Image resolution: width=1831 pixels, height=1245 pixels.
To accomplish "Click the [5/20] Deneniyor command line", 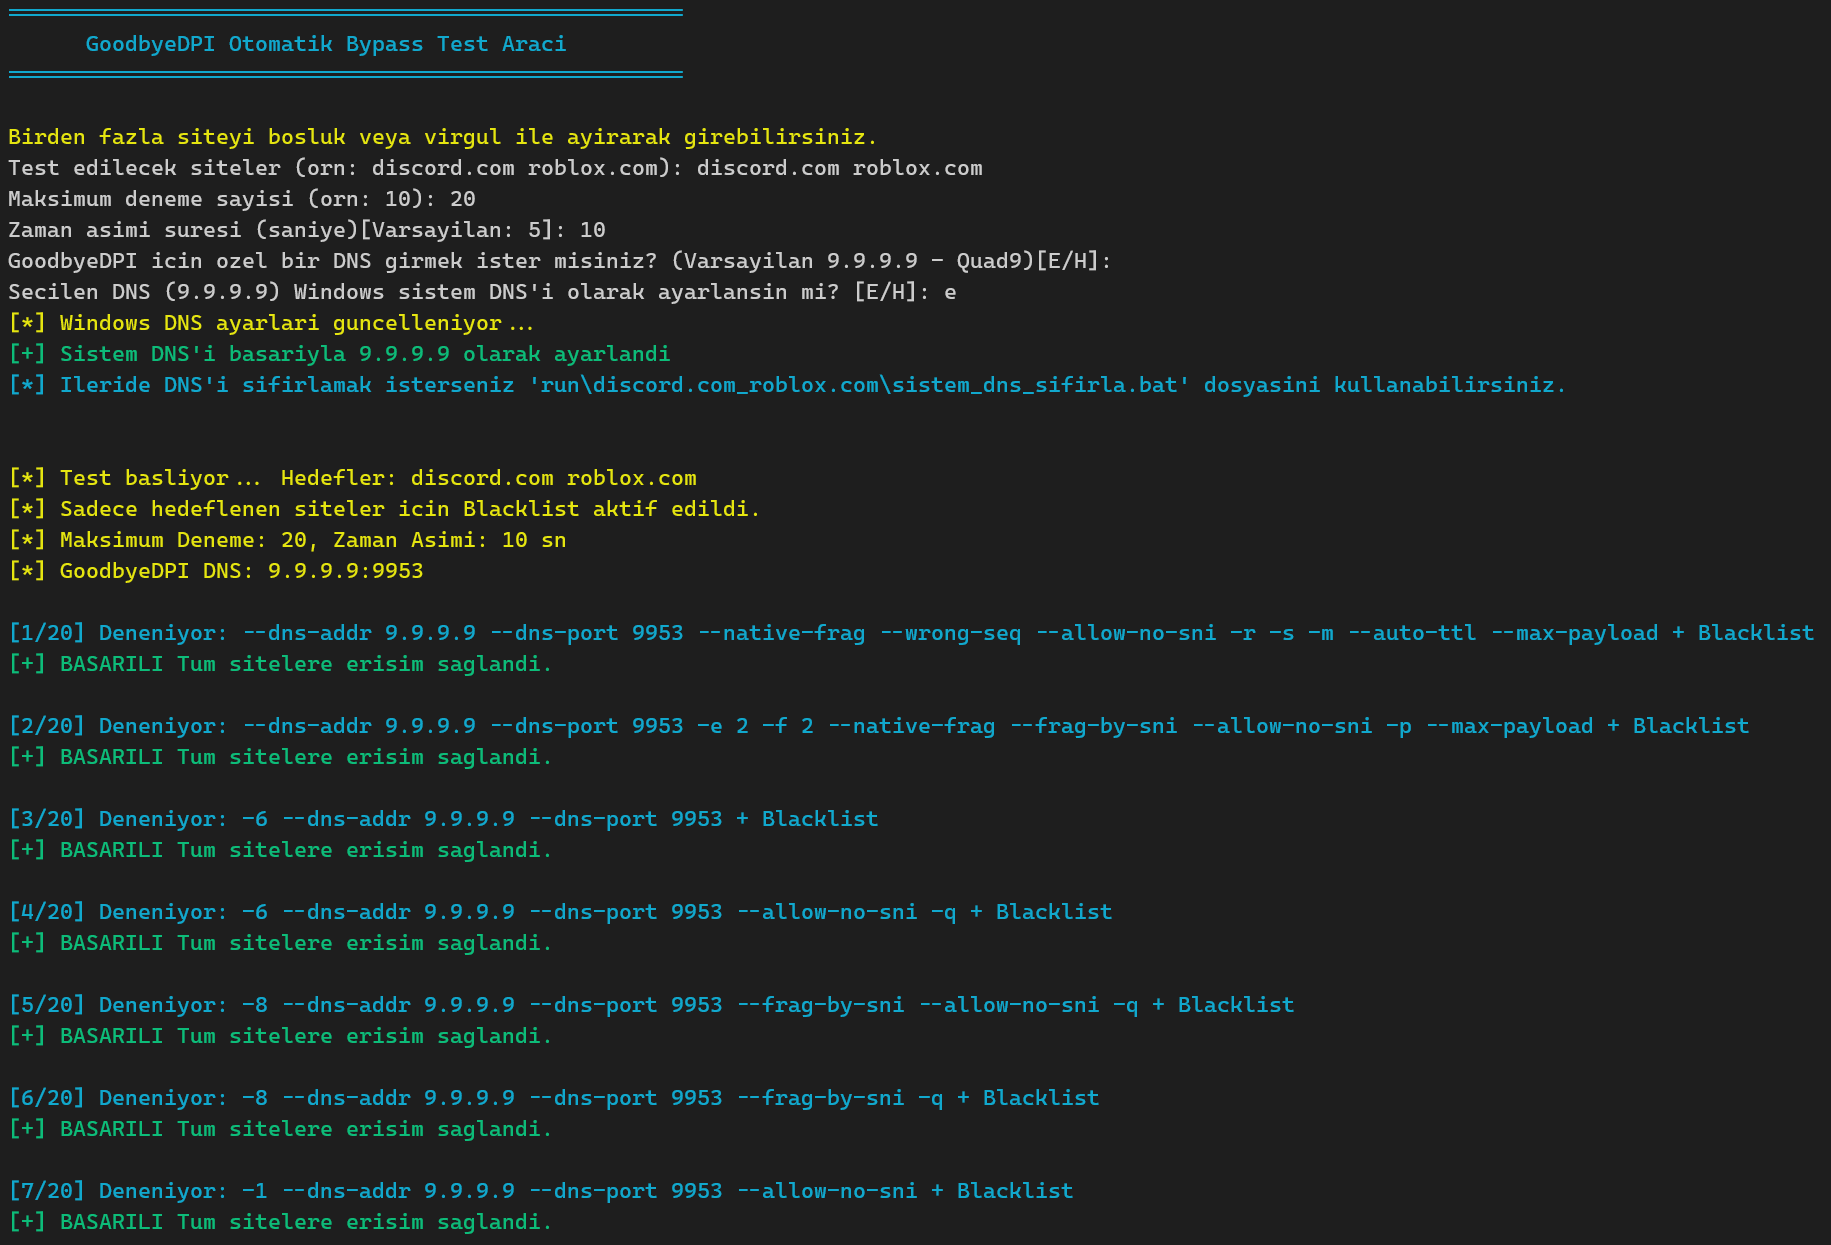I will [651, 1005].
